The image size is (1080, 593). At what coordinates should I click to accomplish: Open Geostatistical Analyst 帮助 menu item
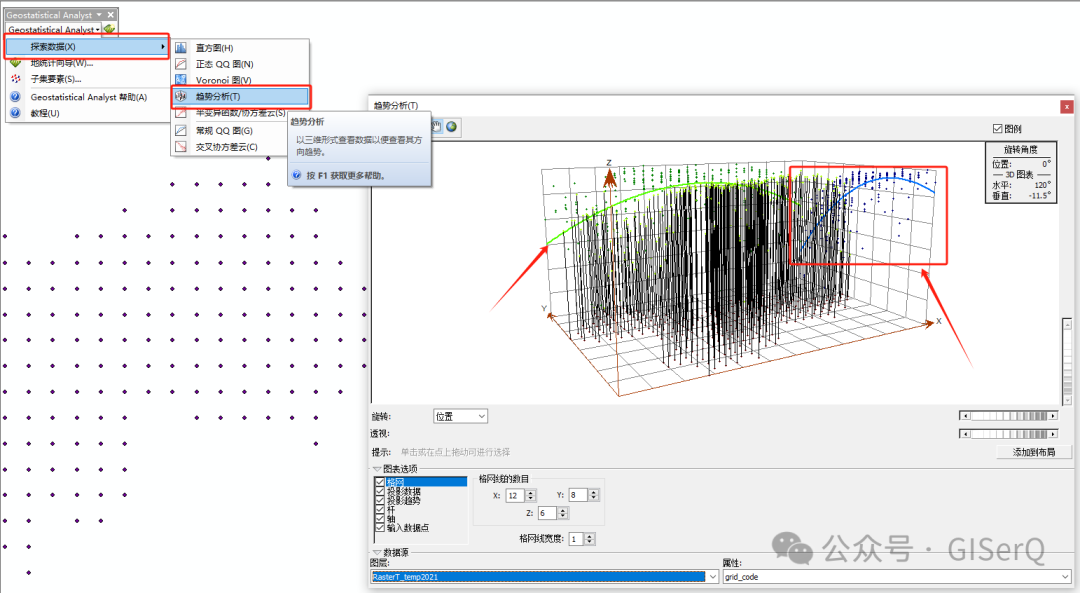click(x=88, y=97)
